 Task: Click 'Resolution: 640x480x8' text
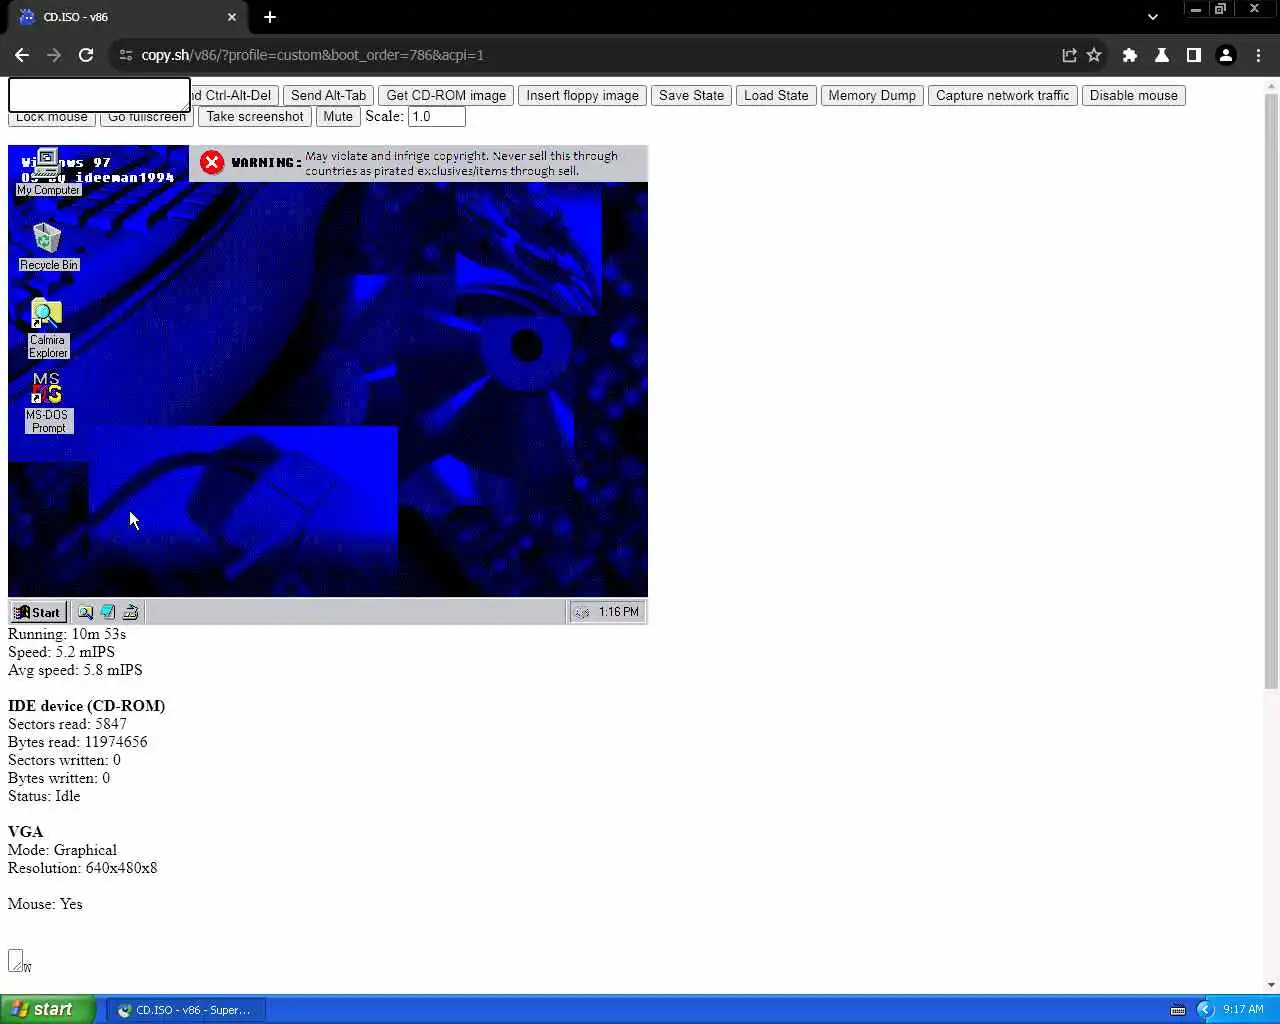[82, 868]
